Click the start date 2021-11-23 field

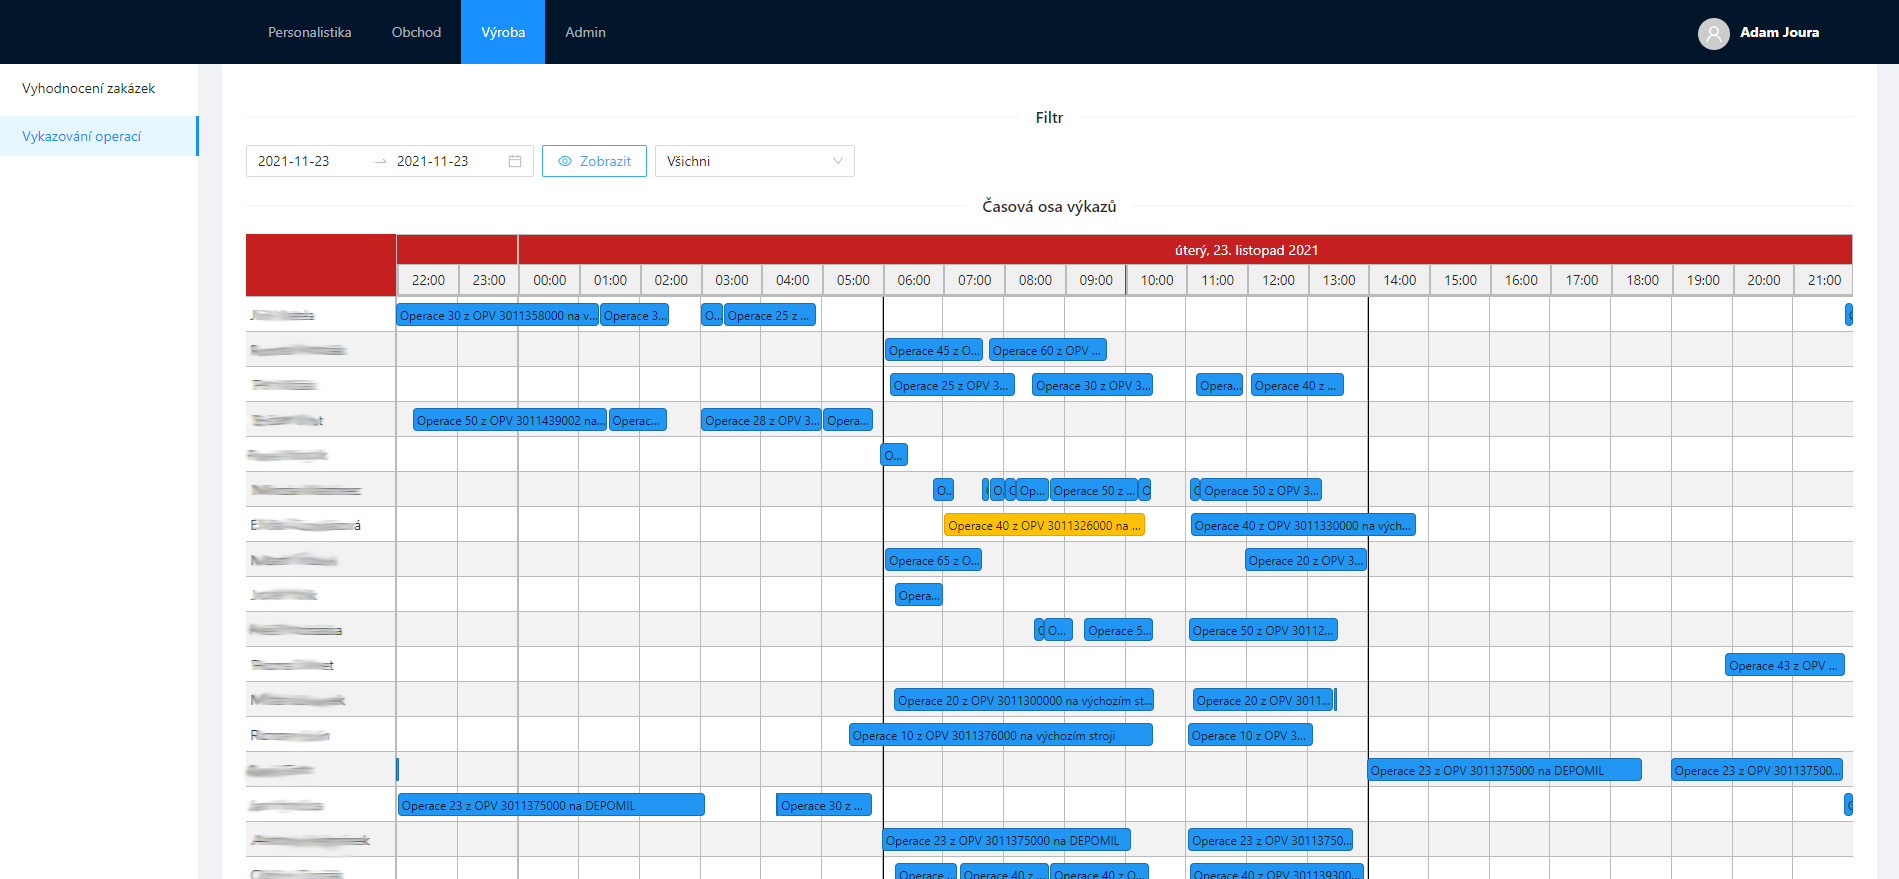tap(310, 161)
